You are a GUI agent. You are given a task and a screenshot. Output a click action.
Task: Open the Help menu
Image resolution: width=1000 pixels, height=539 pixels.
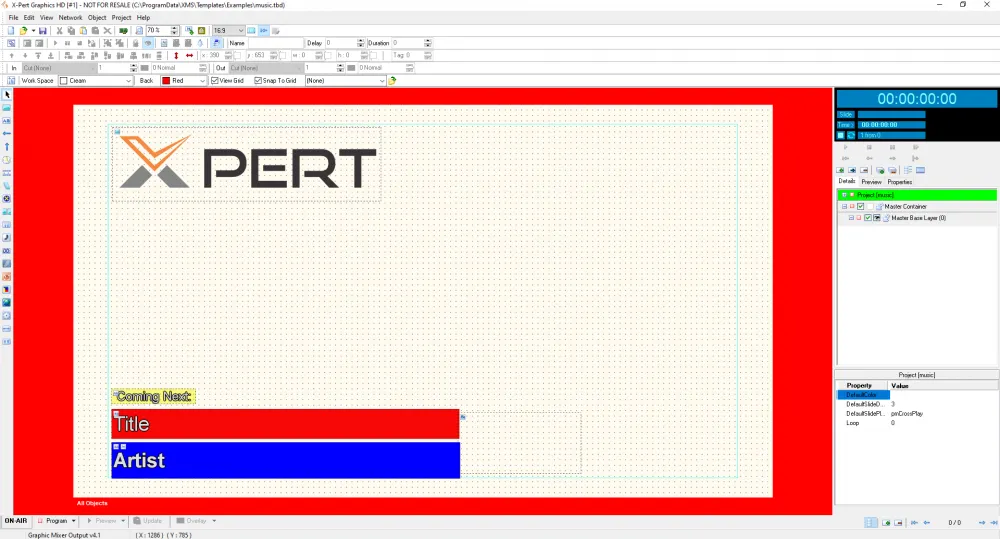pyautogui.click(x=143, y=18)
